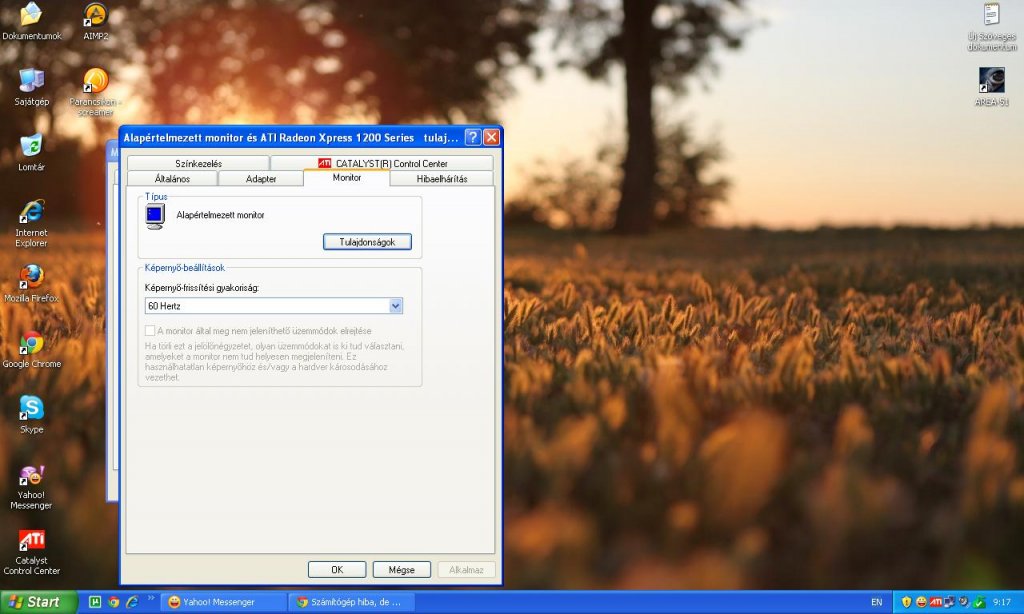The width and height of the screenshot is (1024, 614).
Task: Click the yellow security shield tray icon
Action: [x=906, y=602]
